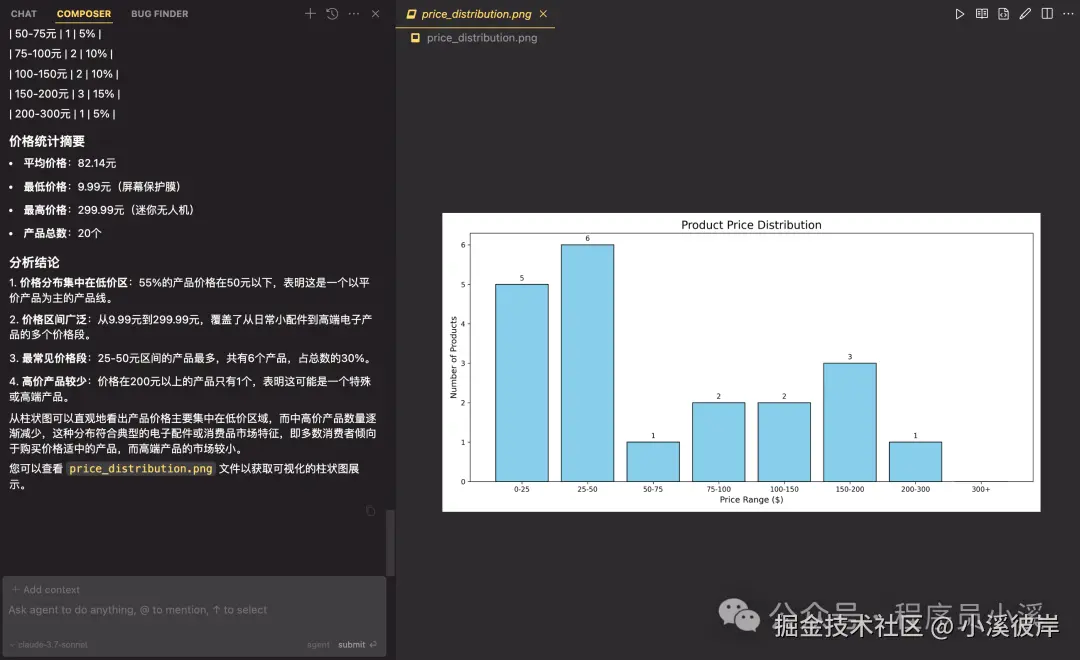Open the composer panel overflow menu (...)
This screenshot has width=1080, height=660.
click(352, 14)
